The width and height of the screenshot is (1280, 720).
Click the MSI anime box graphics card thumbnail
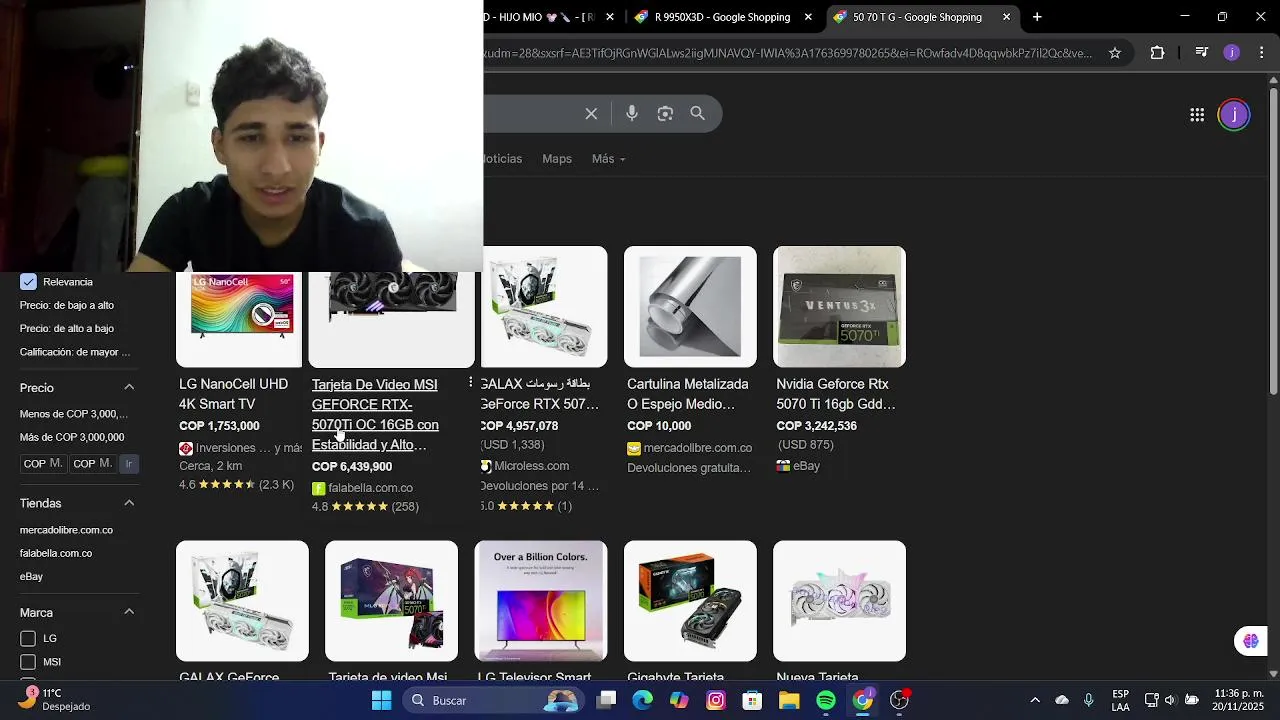click(x=391, y=601)
